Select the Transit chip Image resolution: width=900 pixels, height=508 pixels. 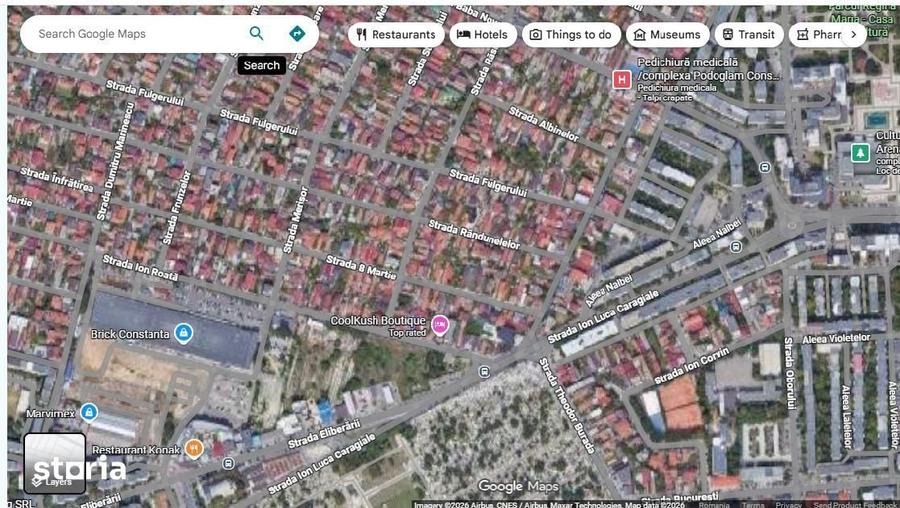pyautogui.click(x=748, y=34)
